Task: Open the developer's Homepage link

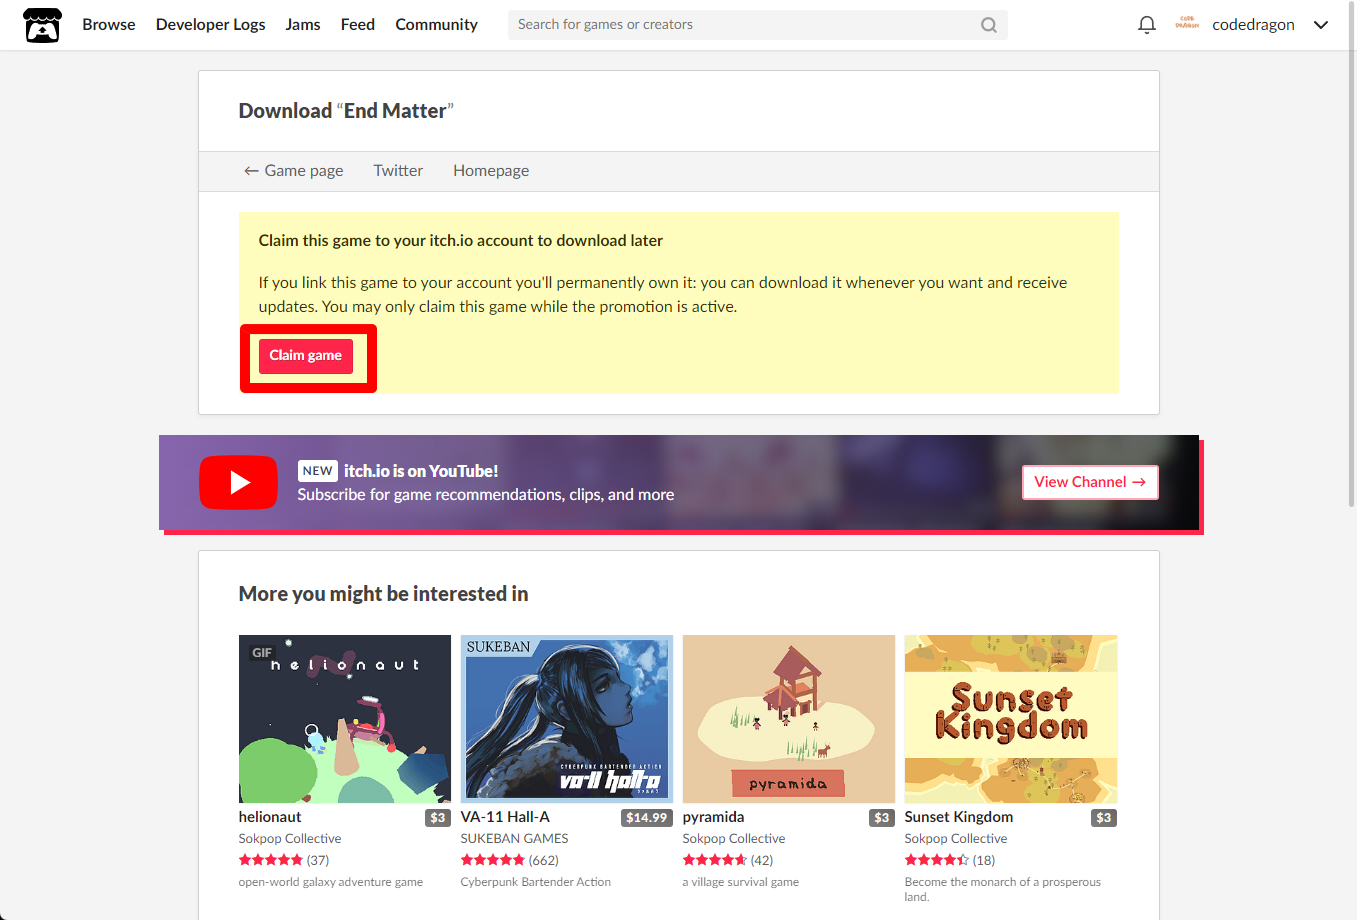Action: point(491,171)
